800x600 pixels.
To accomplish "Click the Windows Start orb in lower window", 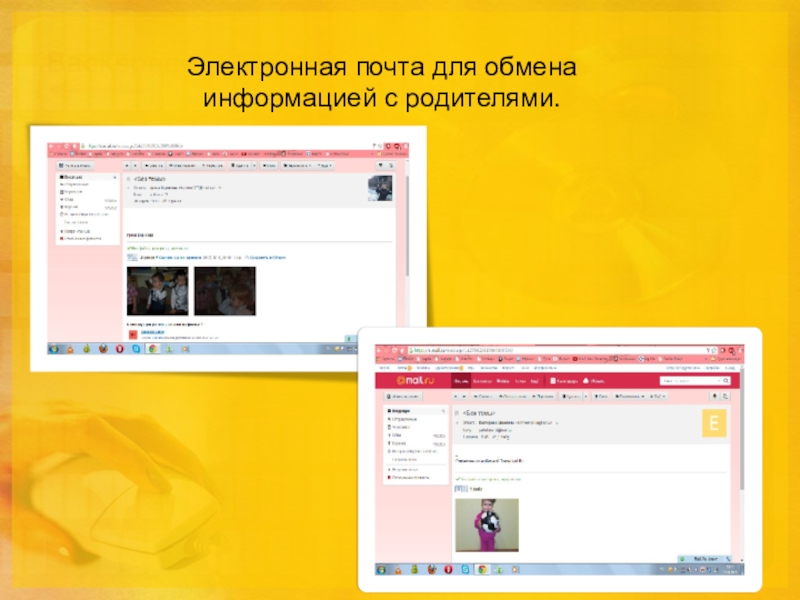I will point(380,568).
